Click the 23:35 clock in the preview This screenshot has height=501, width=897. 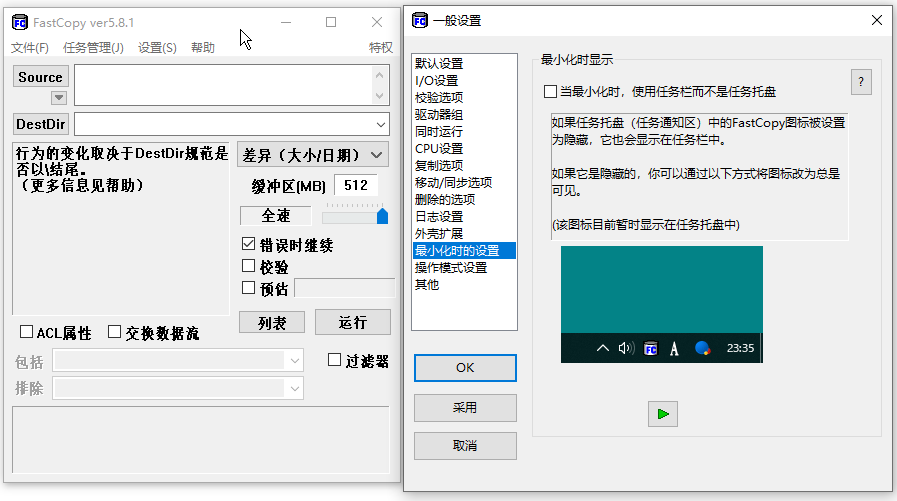(x=740, y=348)
